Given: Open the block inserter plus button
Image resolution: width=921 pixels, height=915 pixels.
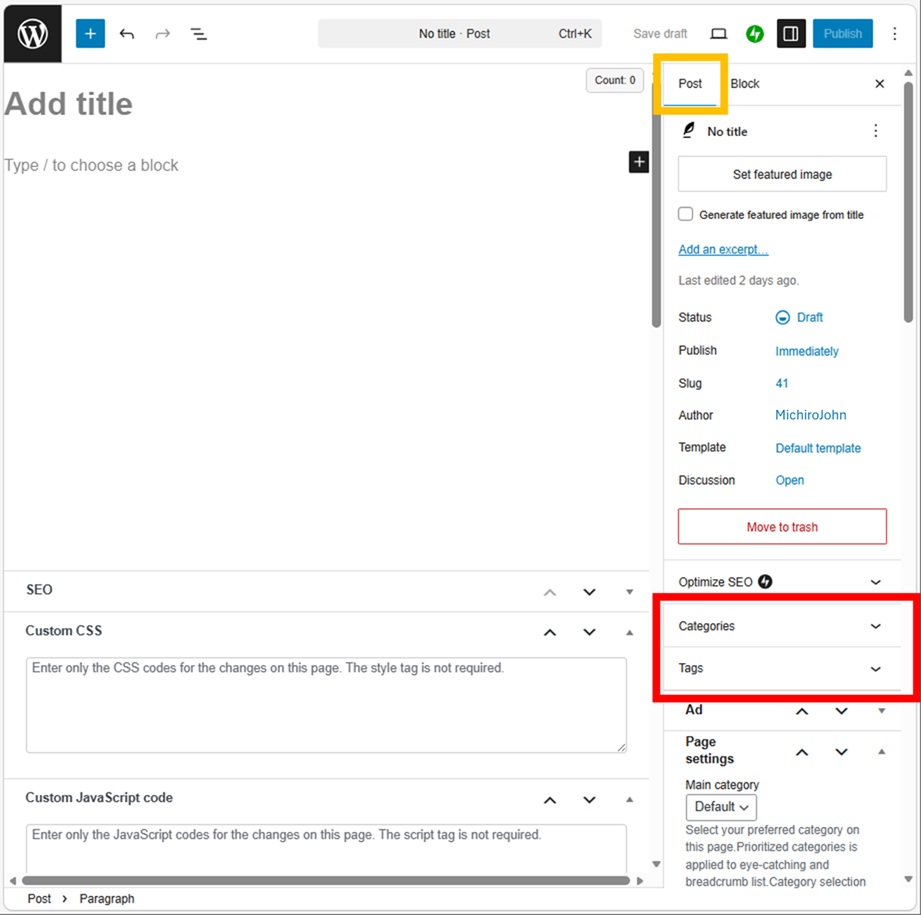Looking at the screenshot, I should [x=90, y=34].
